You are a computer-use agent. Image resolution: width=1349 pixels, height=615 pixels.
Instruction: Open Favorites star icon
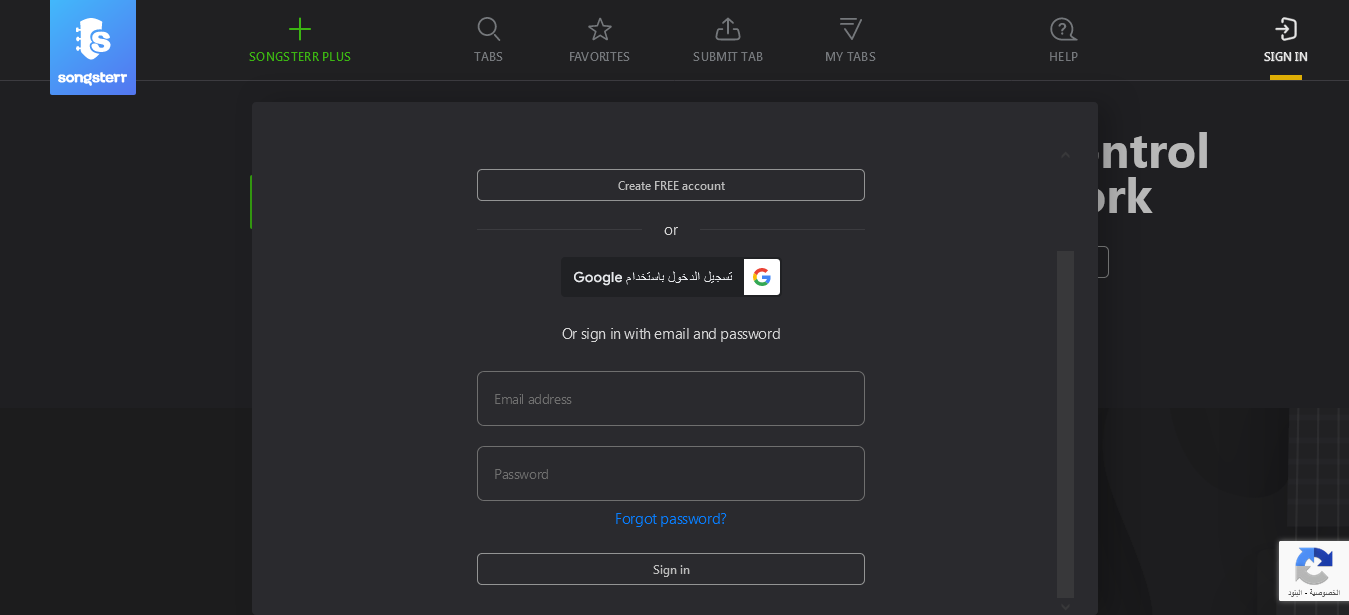(599, 29)
